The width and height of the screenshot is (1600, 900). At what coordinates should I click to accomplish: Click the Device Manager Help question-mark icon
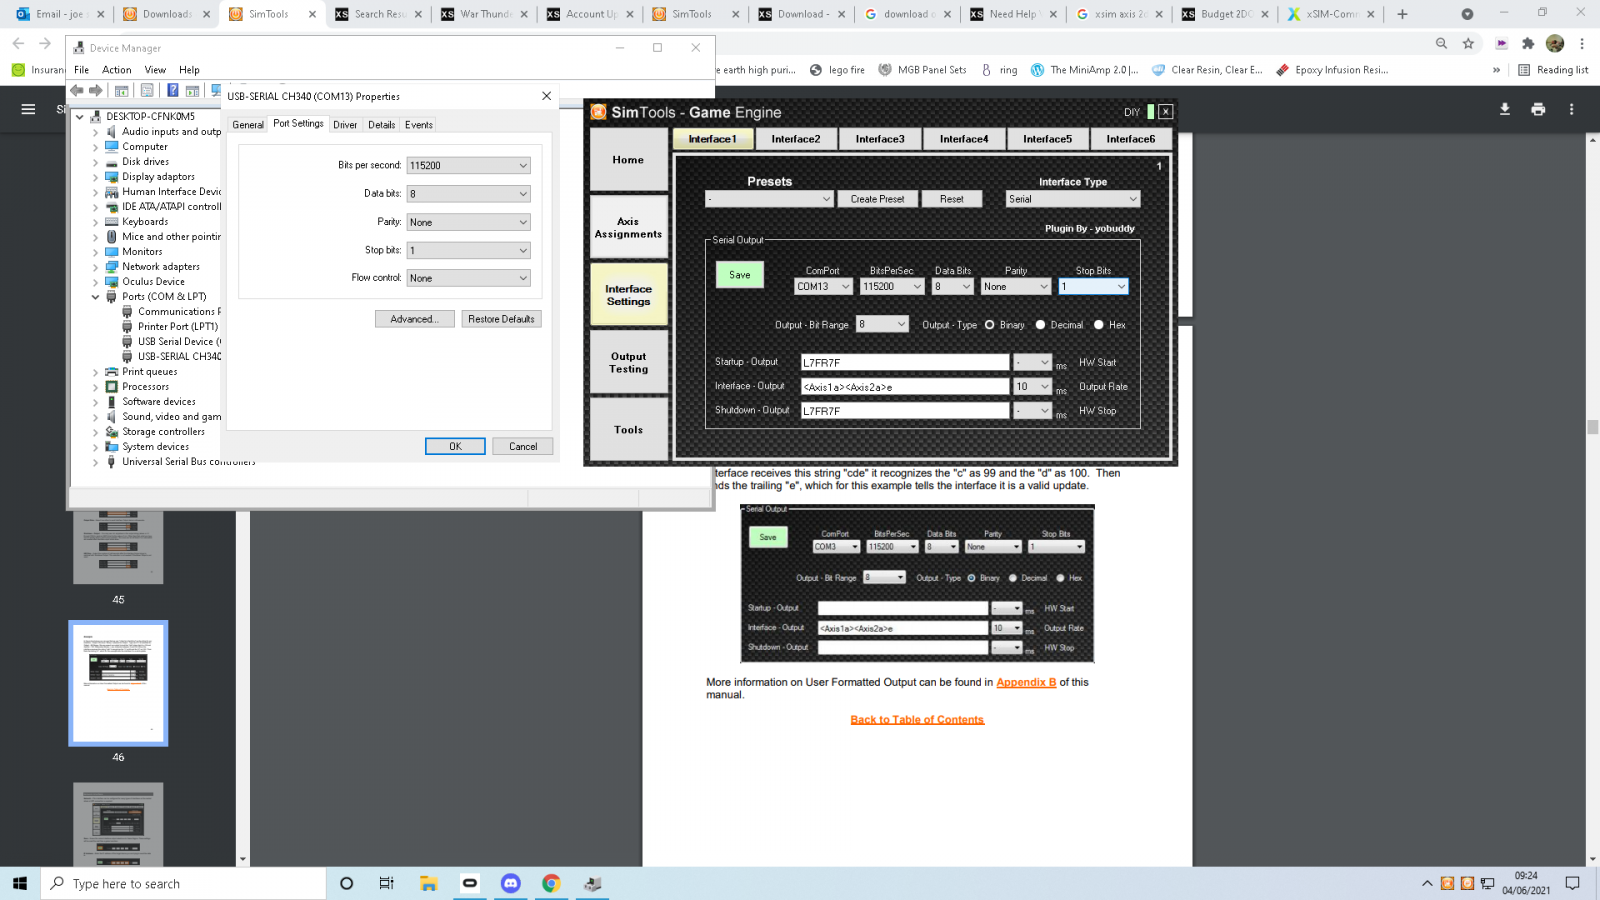(x=172, y=90)
